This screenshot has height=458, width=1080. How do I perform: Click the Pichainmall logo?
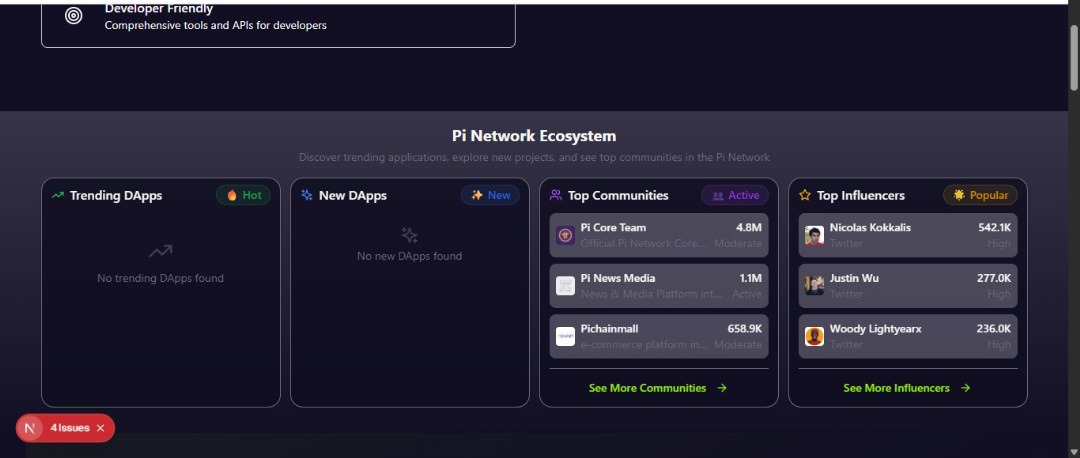tap(565, 336)
